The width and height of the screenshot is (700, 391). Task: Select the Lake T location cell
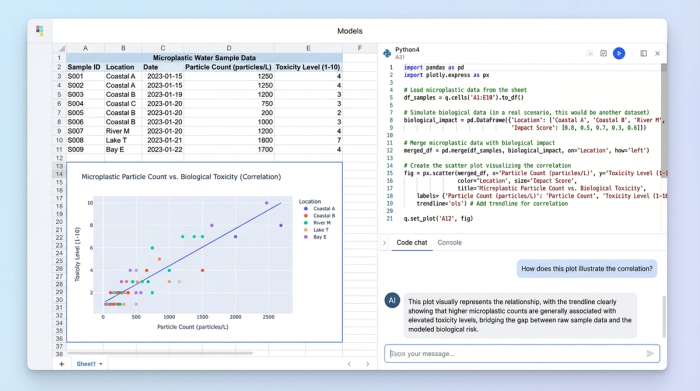tap(123, 140)
